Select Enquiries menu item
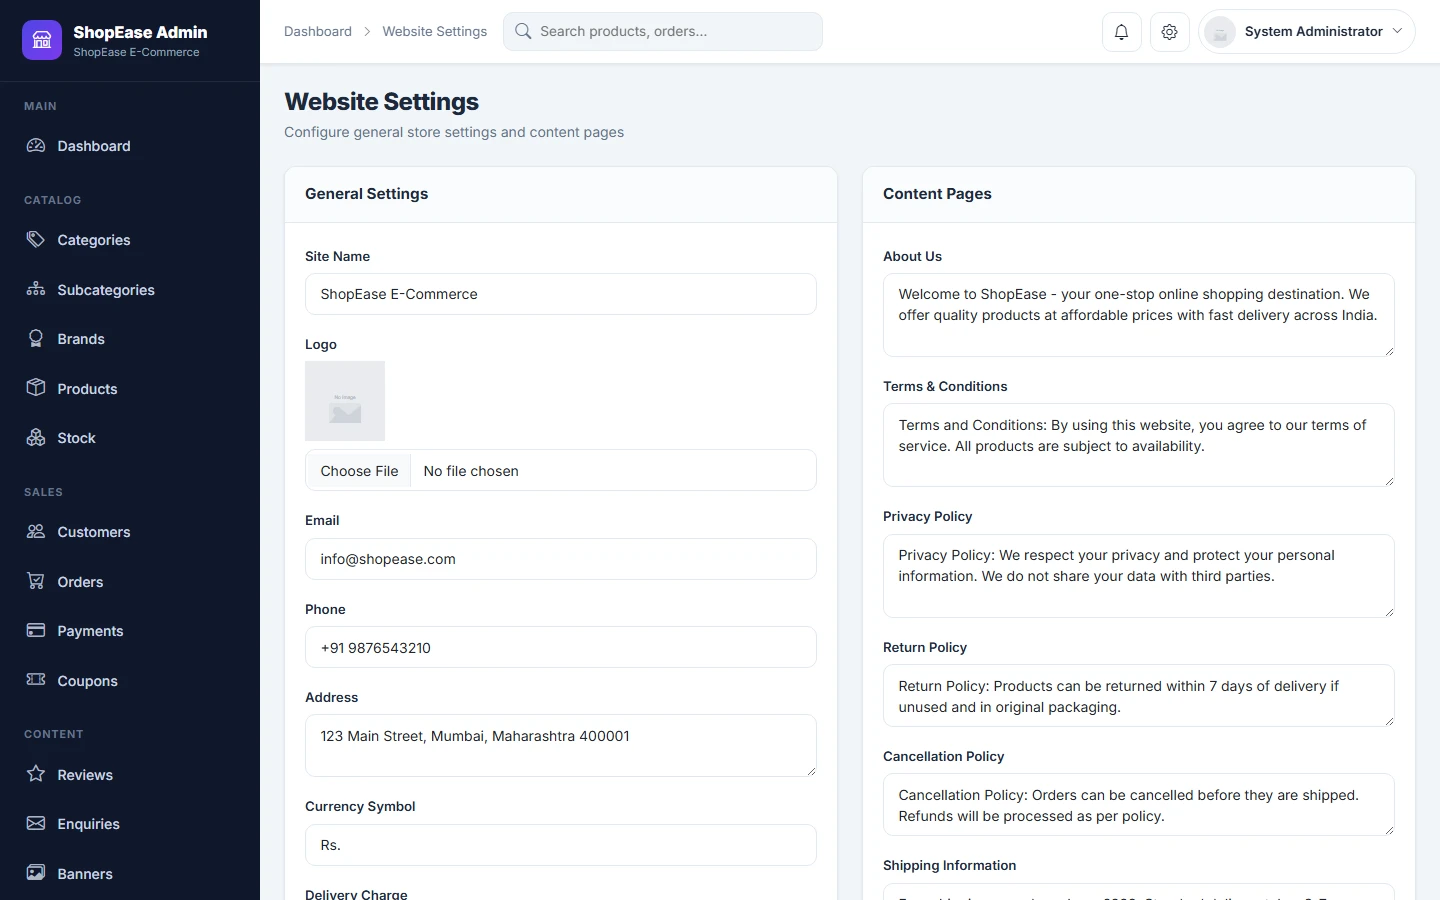 pyautogui.click(x=130, y=824)
